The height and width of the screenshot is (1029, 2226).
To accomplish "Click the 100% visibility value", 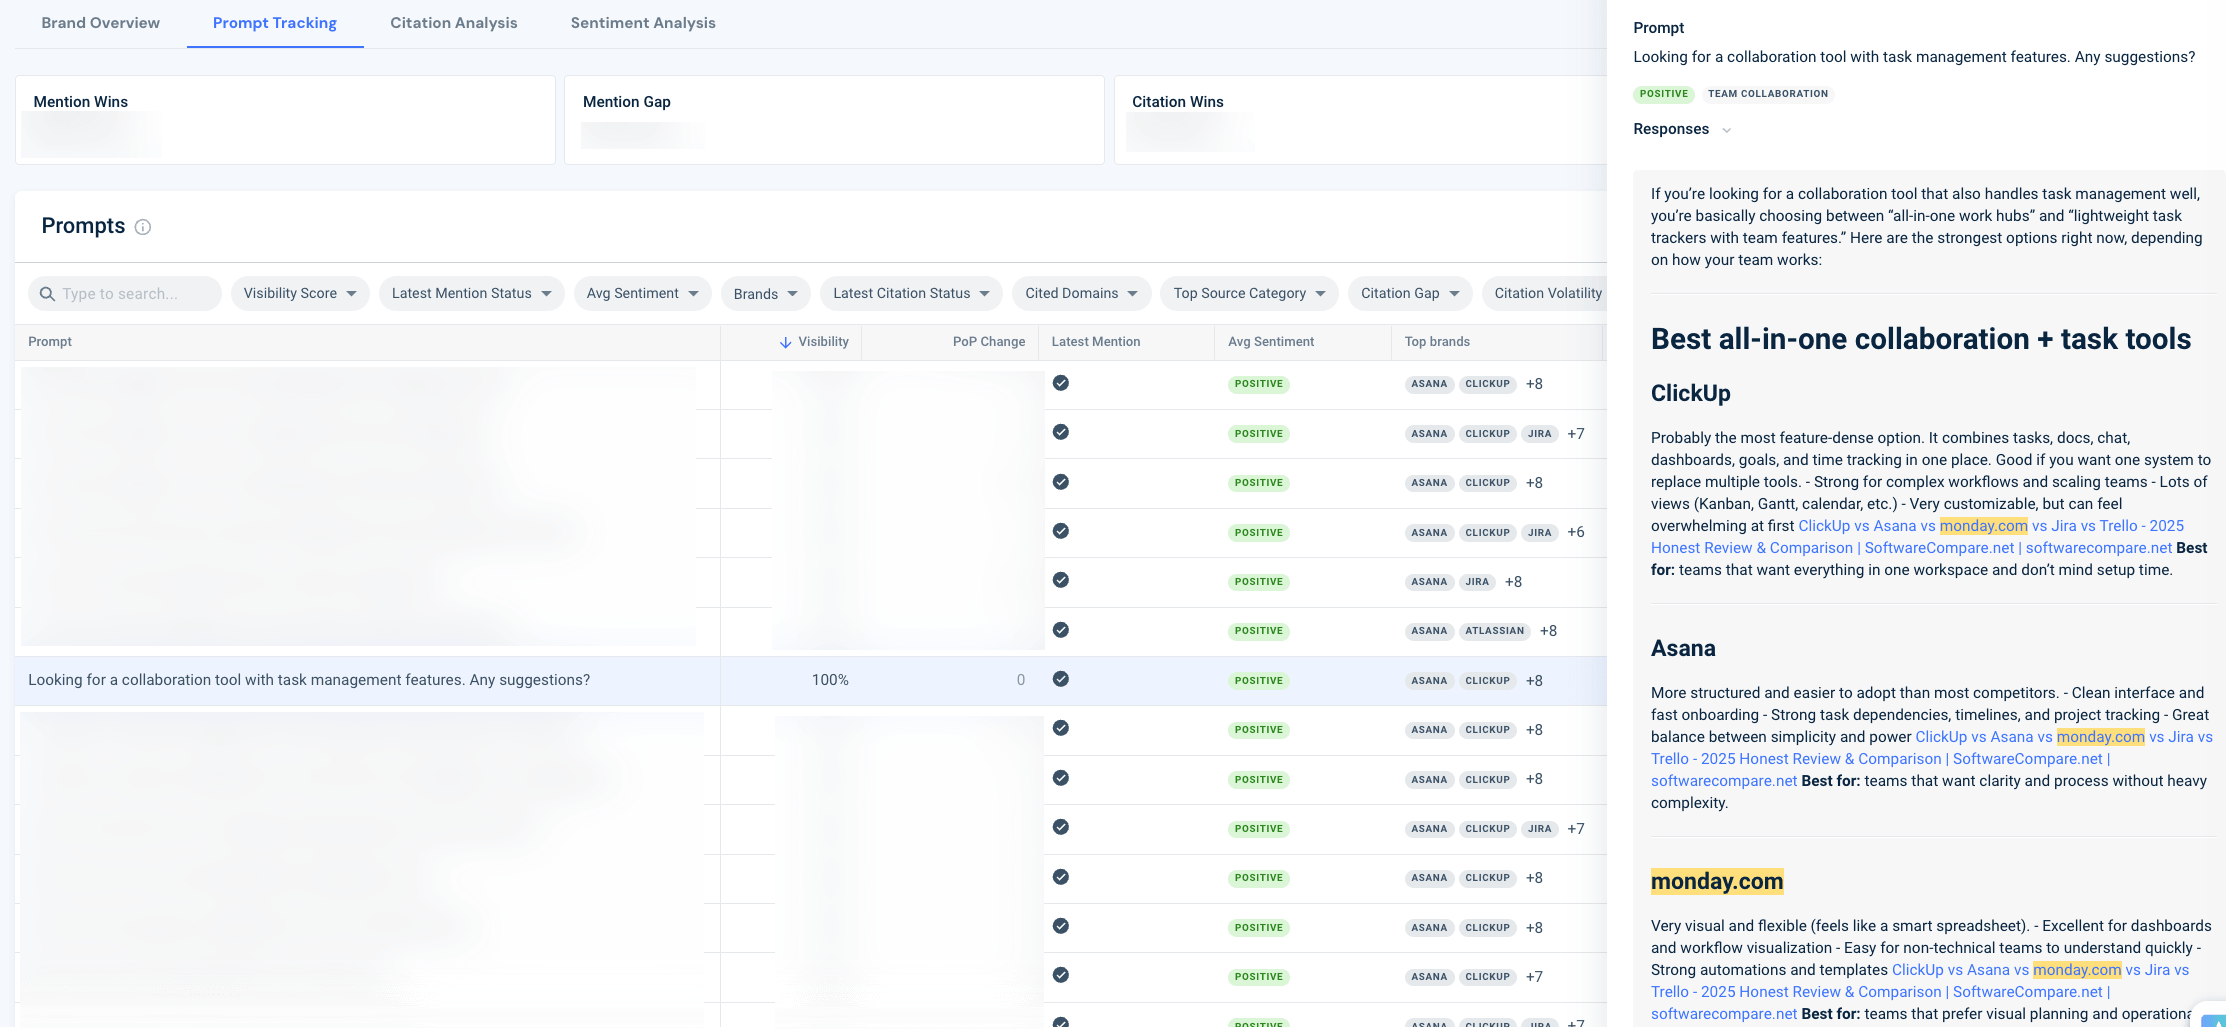I will point(830,680).
